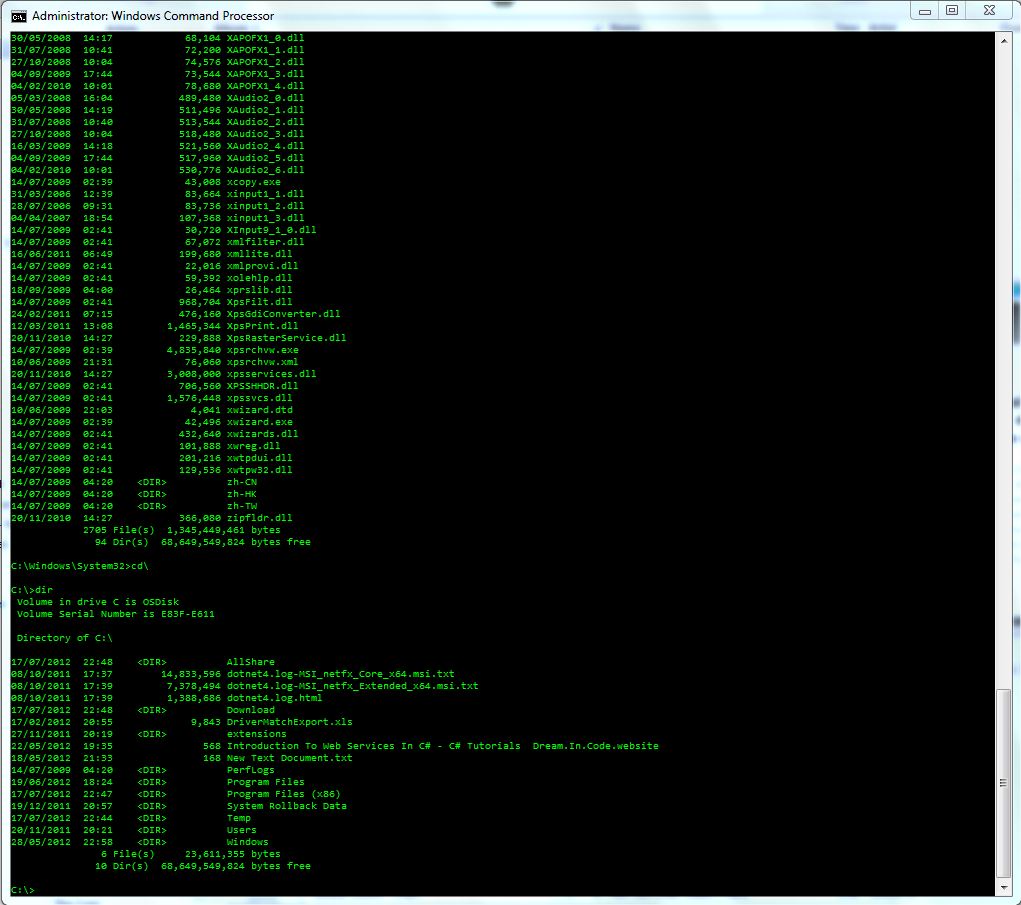Click the 'C:\Windows\System32>cd\' command line
The width and height of the screenshot is (1021, 905).
click(79, 566)
